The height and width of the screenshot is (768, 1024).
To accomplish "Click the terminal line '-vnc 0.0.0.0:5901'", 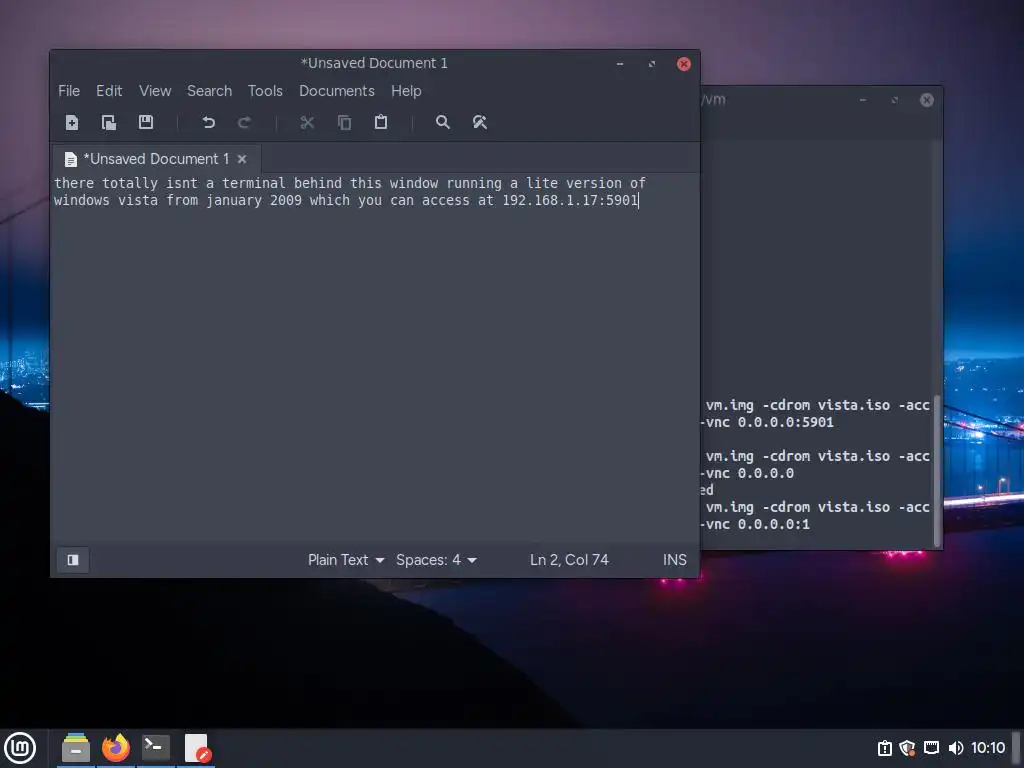I will (767, 422).
